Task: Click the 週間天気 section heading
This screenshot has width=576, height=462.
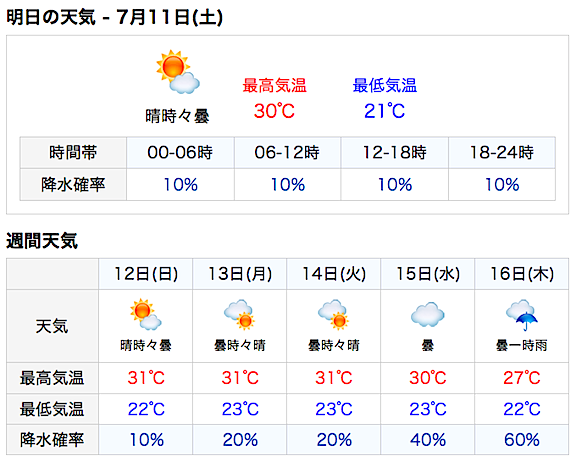Action: (42, 241)
